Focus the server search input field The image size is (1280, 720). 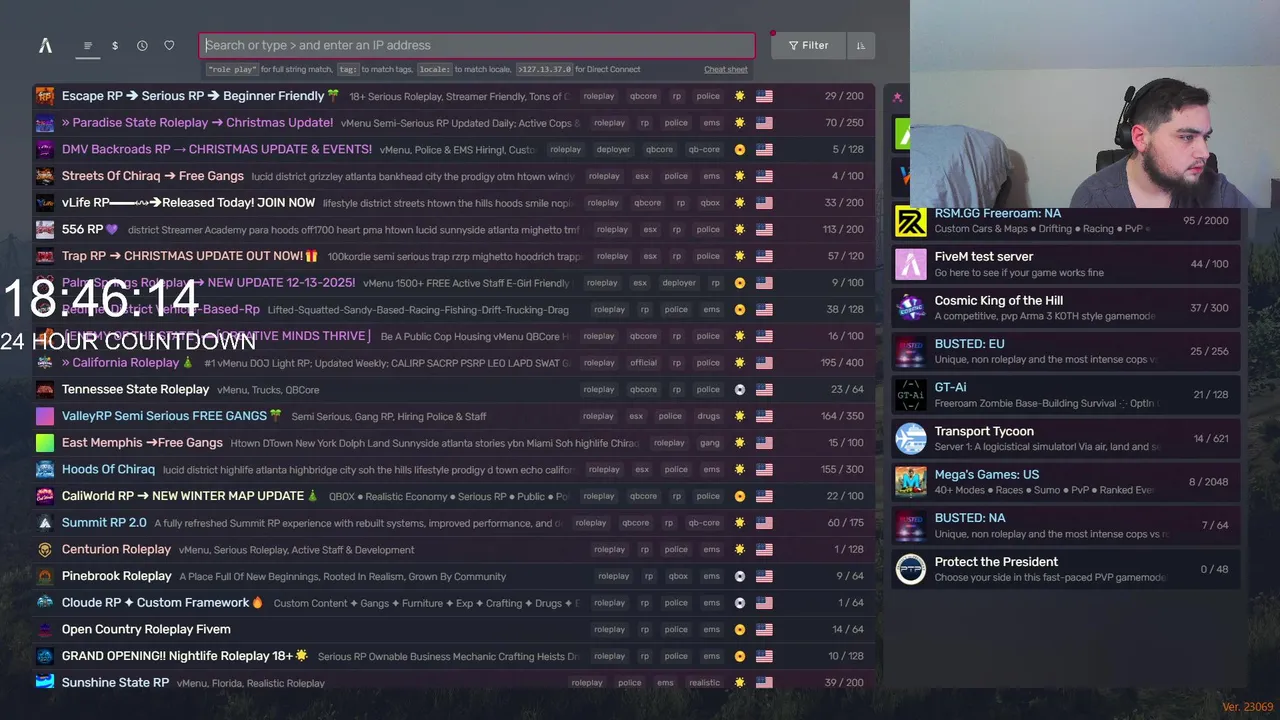point(477,45)
